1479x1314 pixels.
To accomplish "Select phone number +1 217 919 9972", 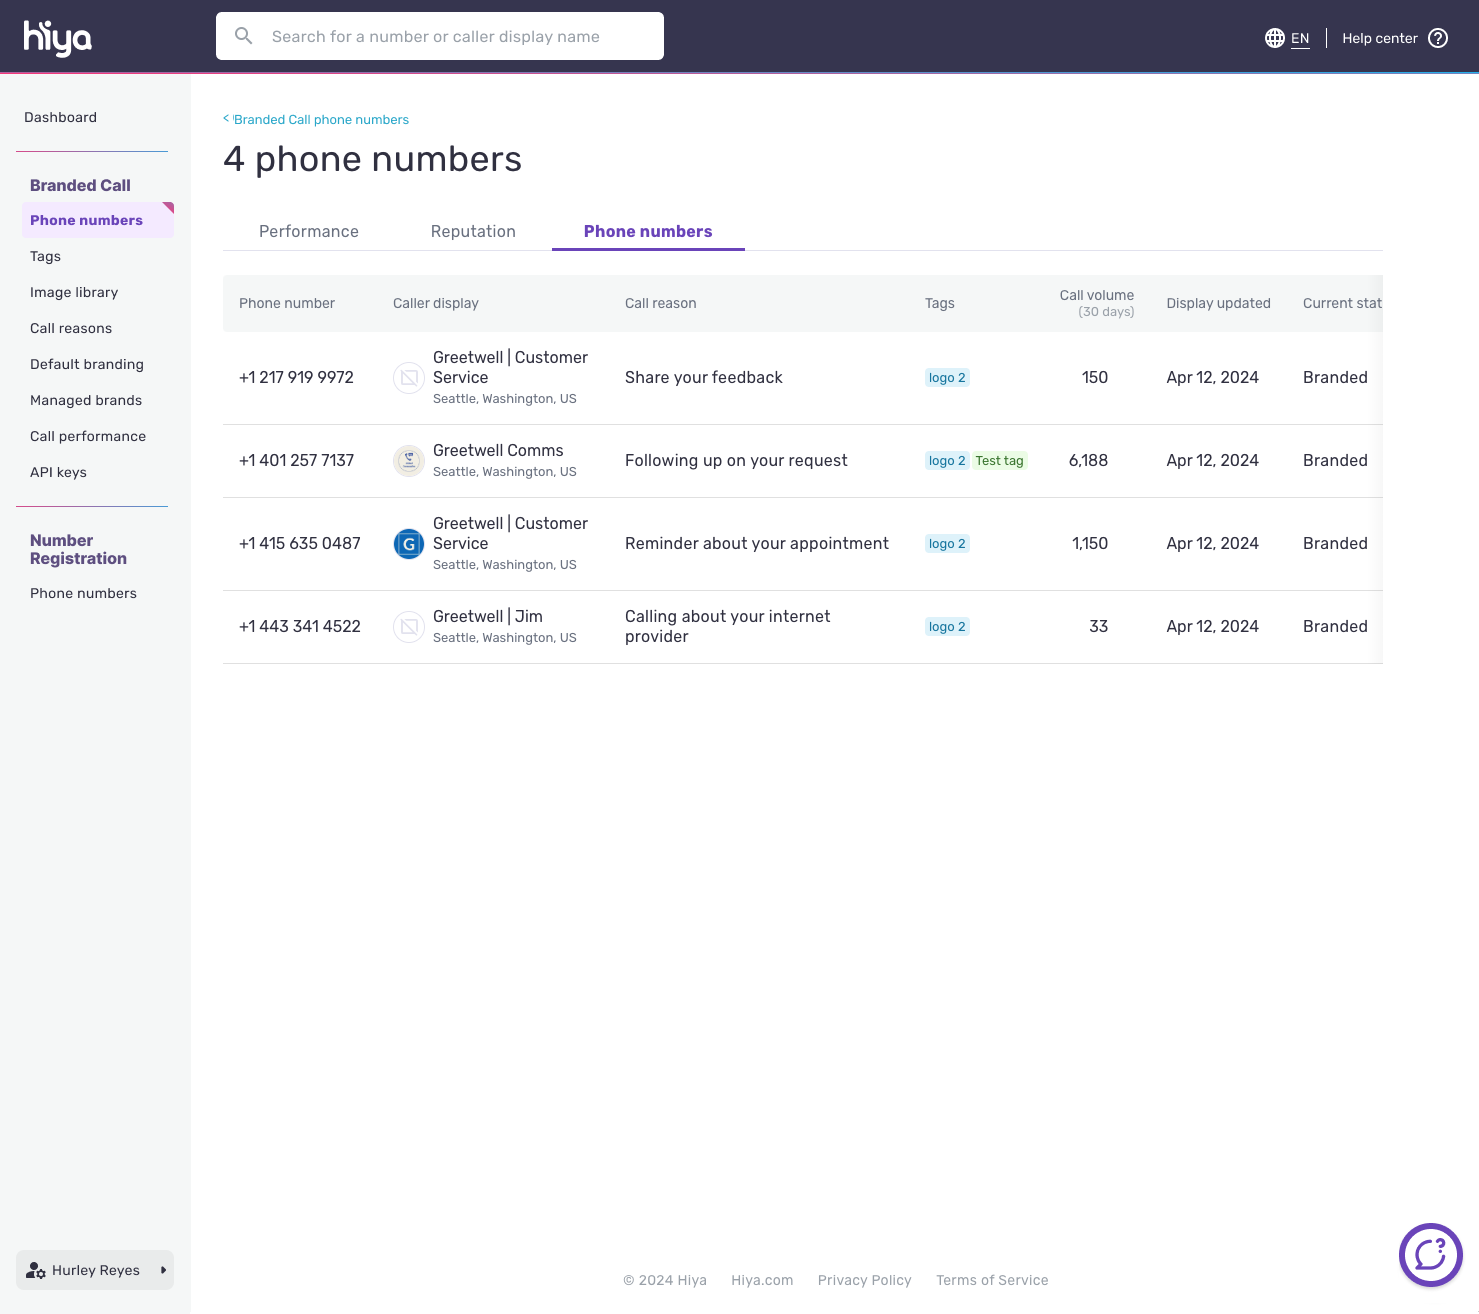I will 296,377.
